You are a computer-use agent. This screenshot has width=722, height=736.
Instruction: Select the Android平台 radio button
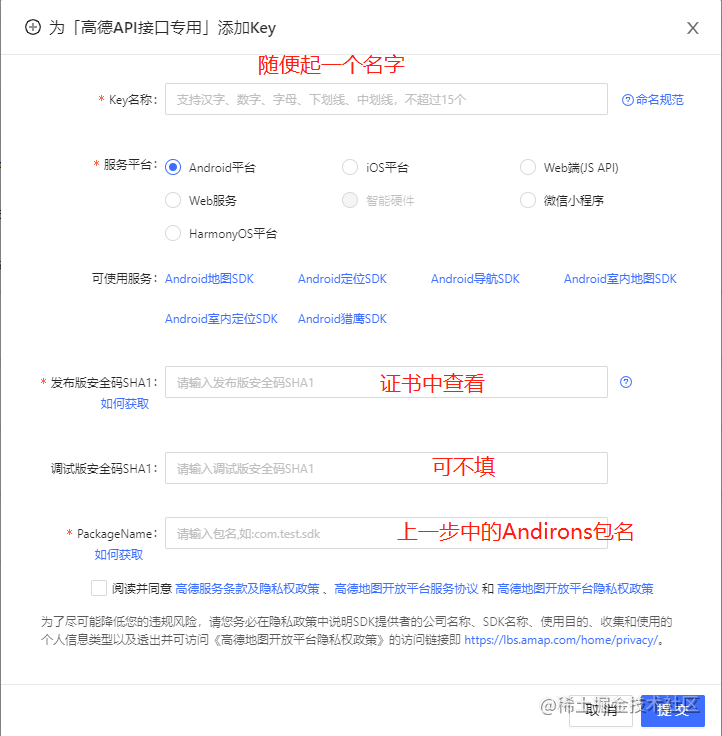[x=173, y=167]
